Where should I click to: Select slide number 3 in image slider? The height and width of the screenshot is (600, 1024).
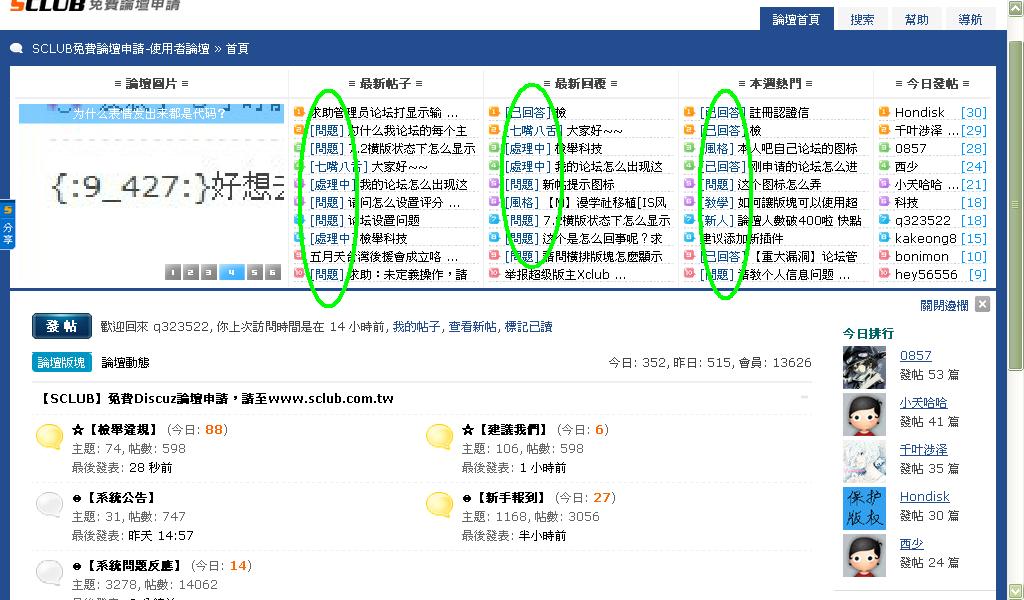(x=208, y=272)
